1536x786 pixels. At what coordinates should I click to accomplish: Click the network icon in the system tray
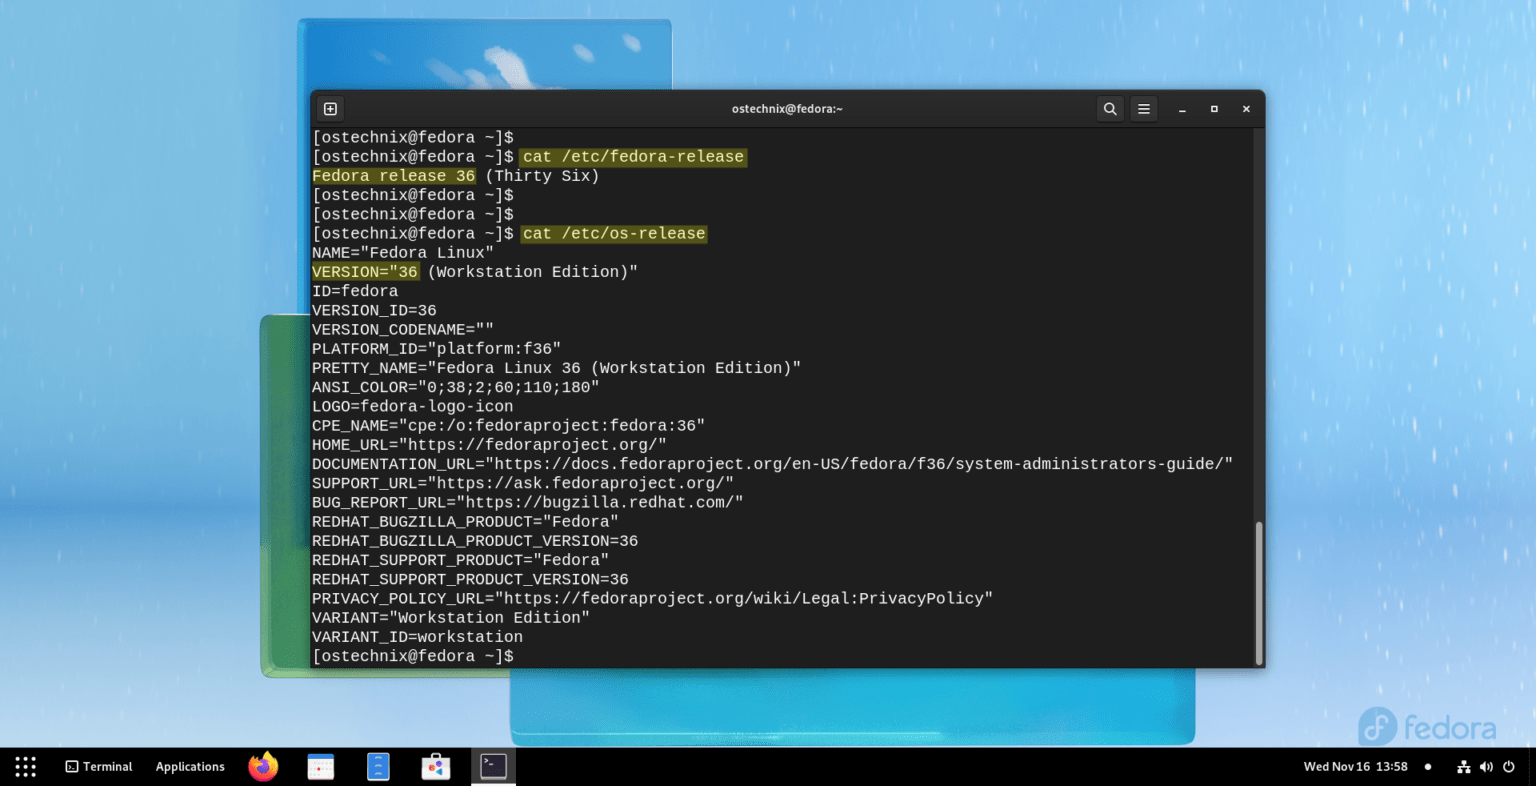[x=1462, y=766]
